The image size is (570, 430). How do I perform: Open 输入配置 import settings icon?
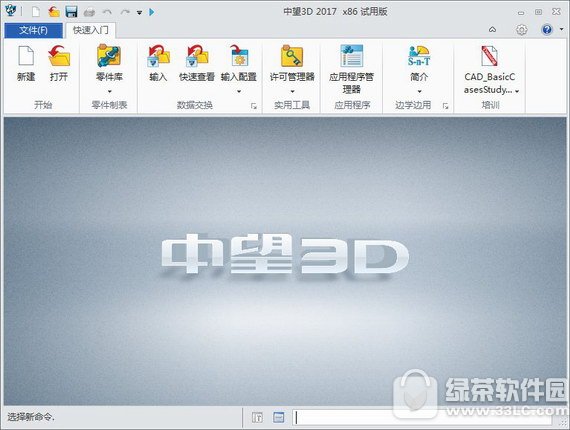click(x=239, y=56)
